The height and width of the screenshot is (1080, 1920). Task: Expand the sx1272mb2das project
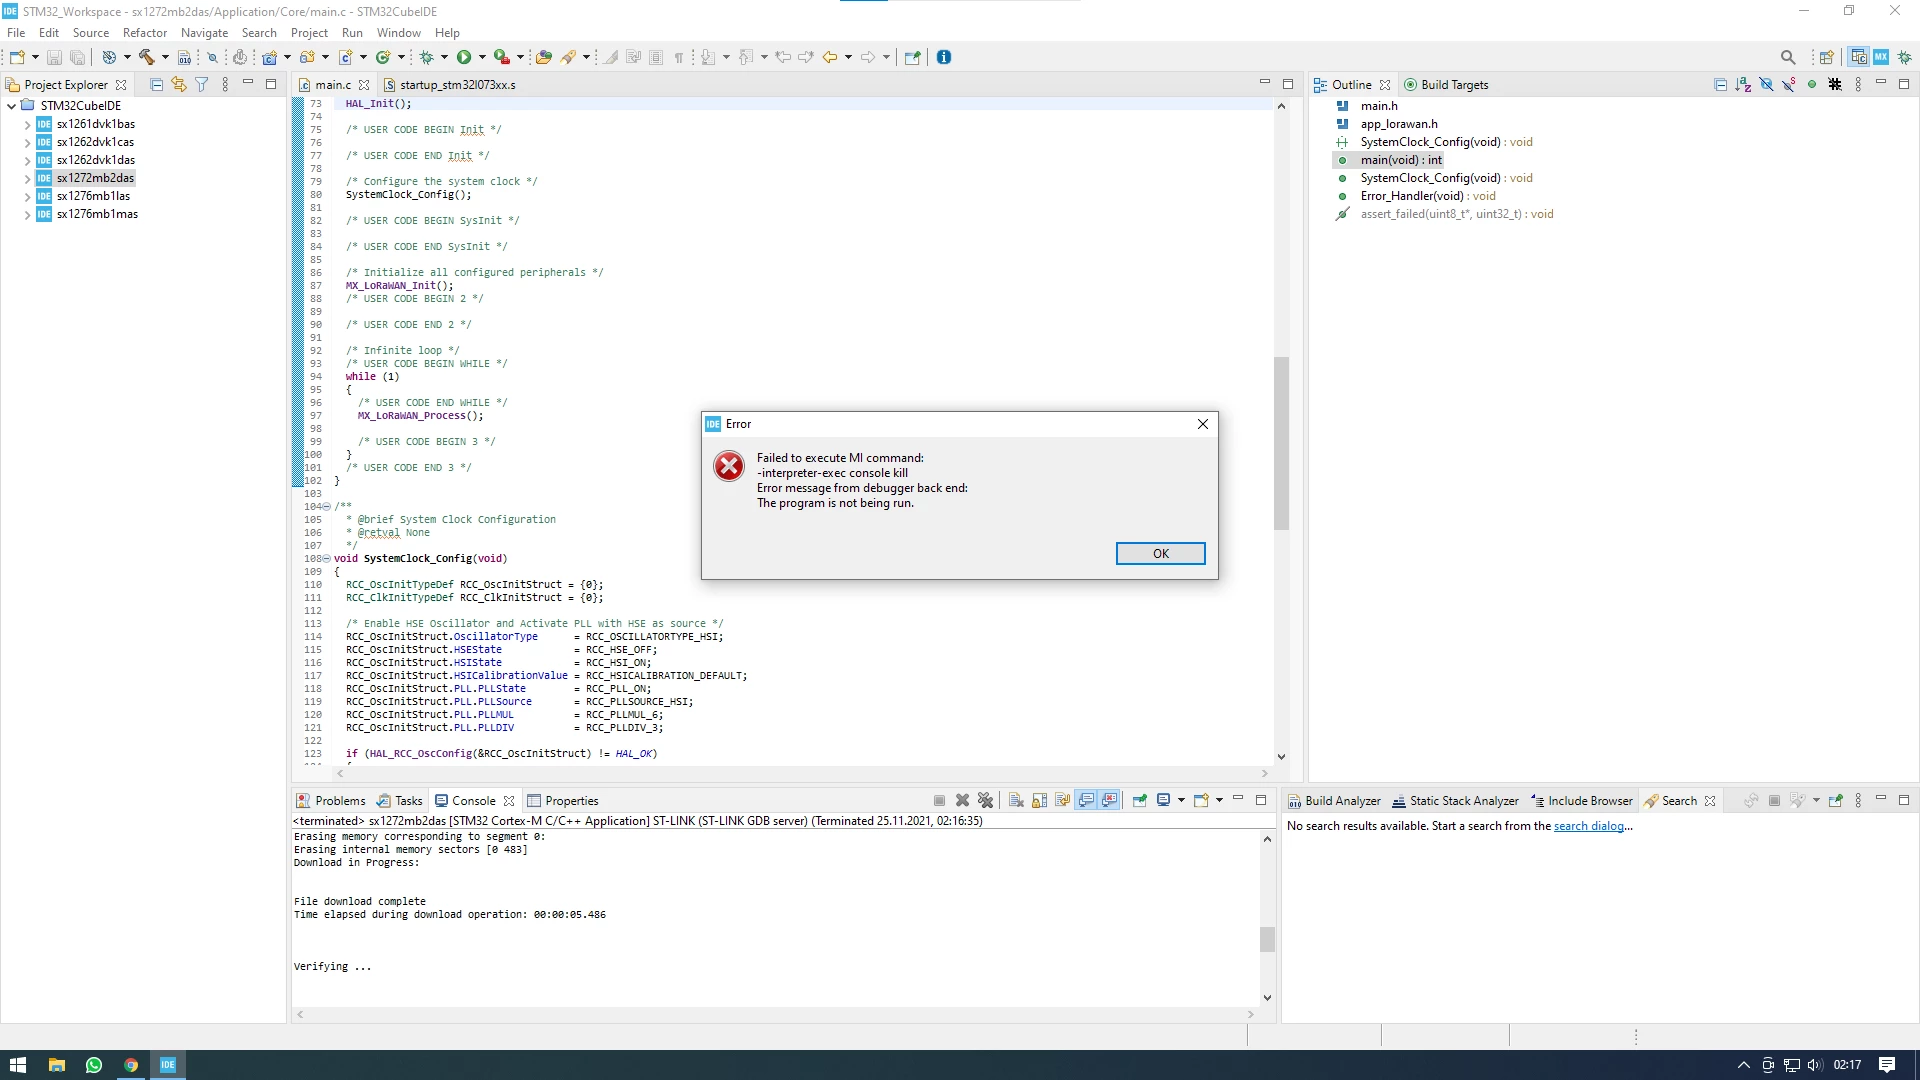tap(27, 179)
